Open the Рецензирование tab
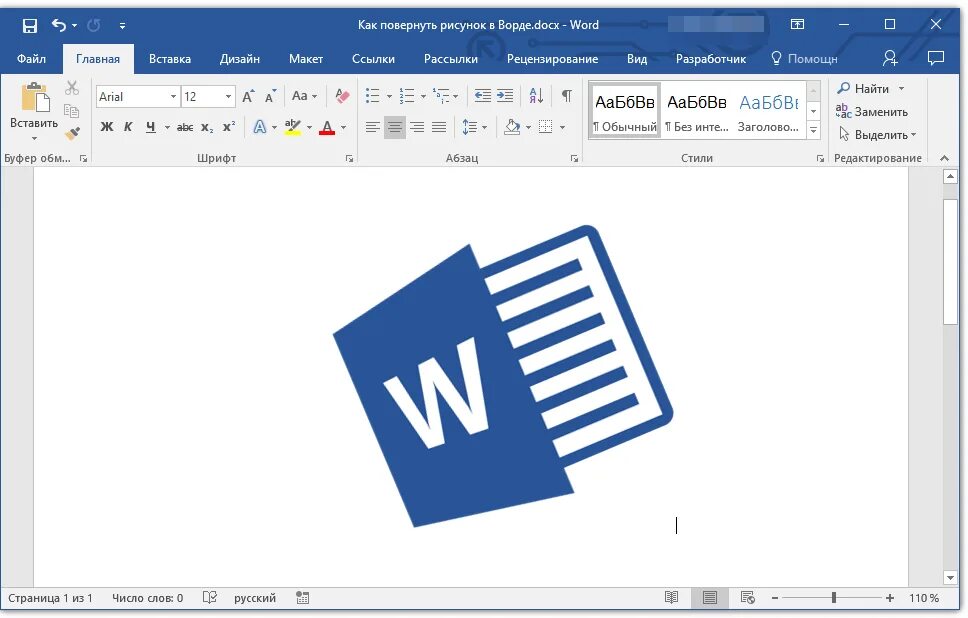968x618 pixels. tap(553, 59)
